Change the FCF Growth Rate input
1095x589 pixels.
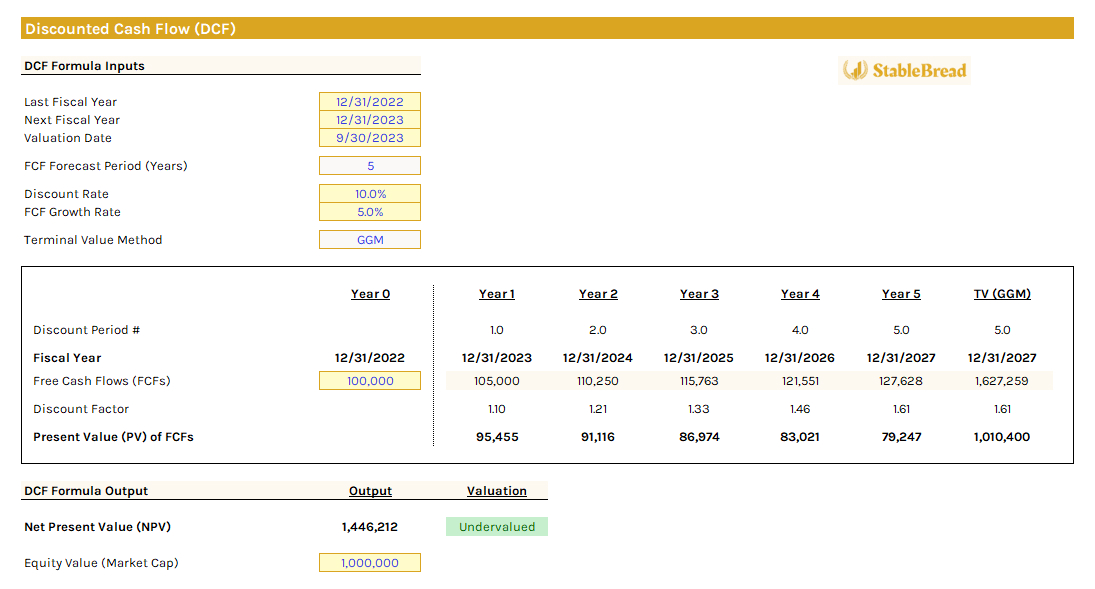click(369, 211)
